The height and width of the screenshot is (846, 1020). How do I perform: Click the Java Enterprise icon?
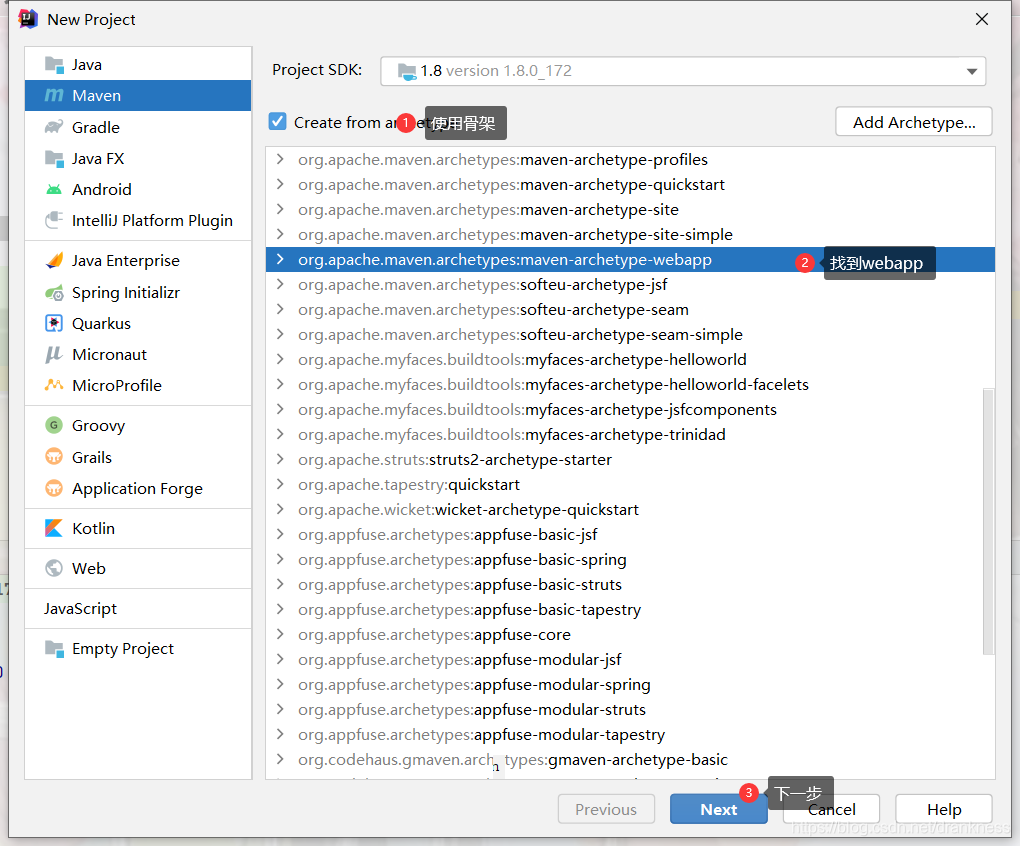click(x=54, y=260)
